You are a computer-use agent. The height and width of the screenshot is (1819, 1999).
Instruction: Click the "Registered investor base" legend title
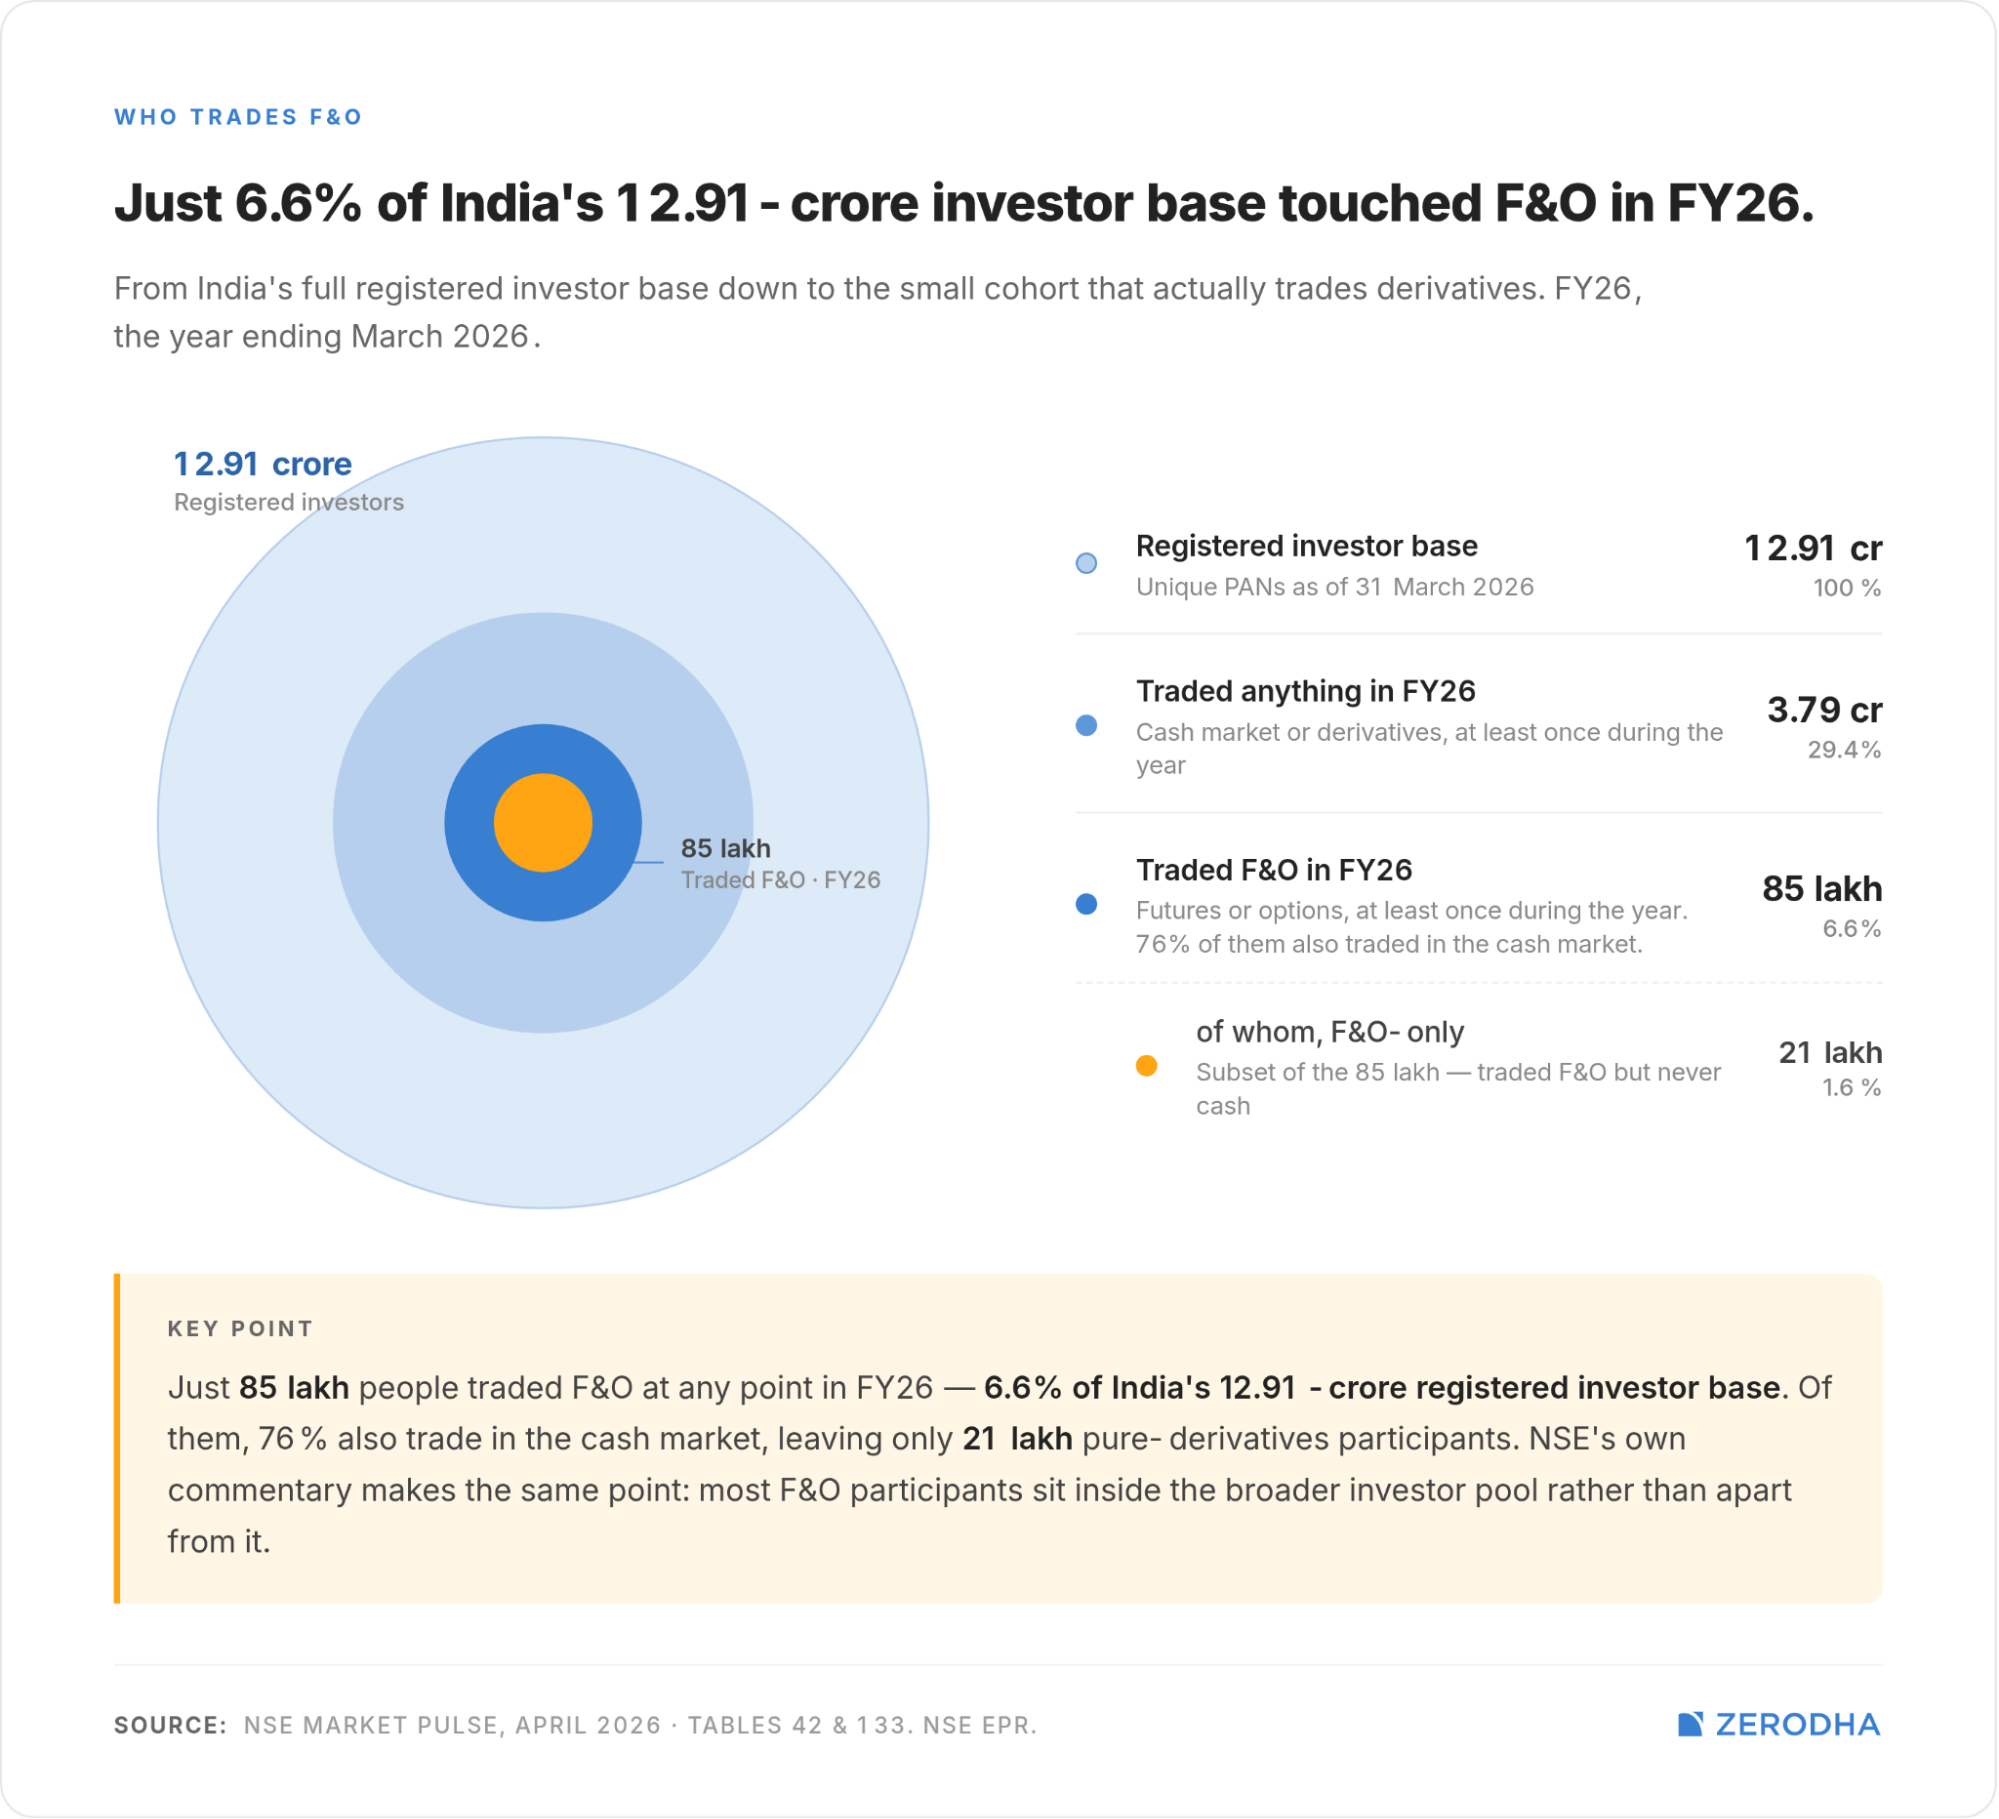point(1306,546)
